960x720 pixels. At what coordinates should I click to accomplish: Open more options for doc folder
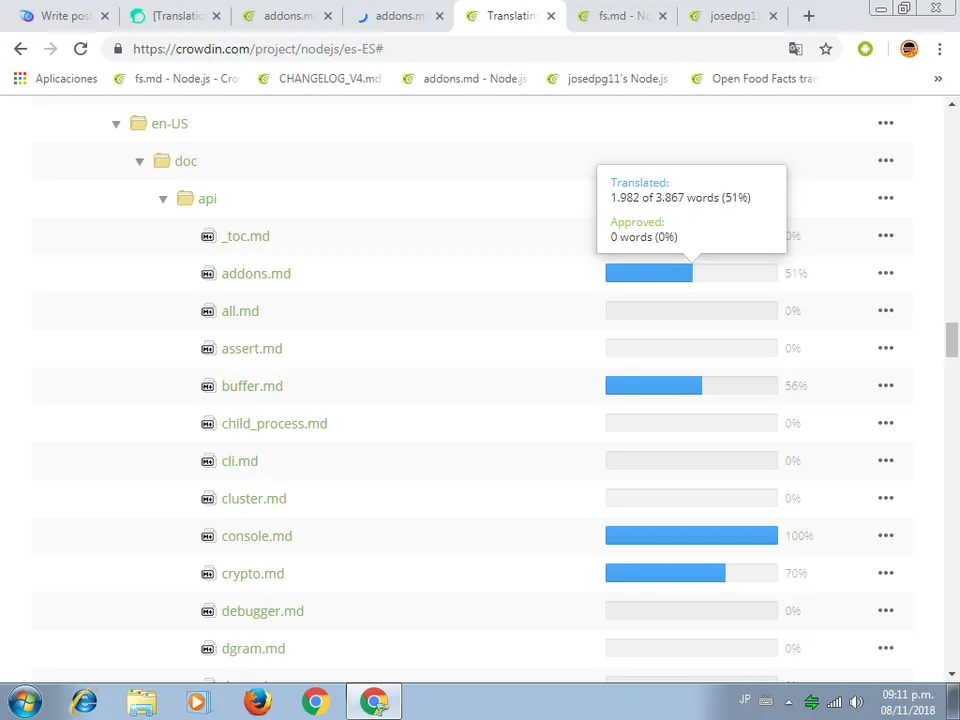point(885,160)
